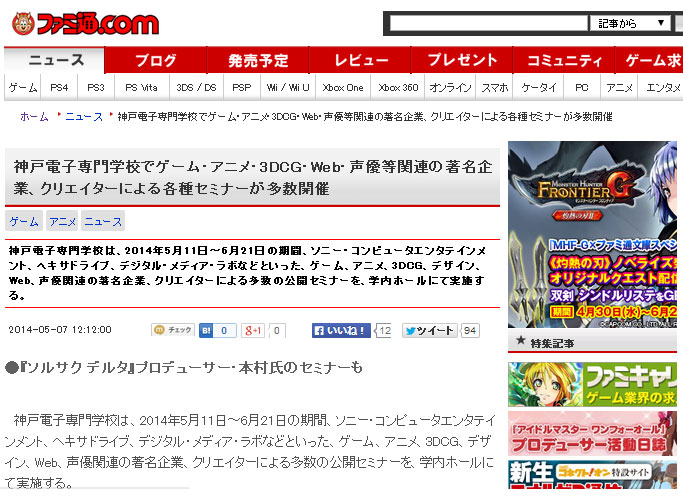The height and width of the screenshot is (503, 683).
Task: Go to the コミュニティ tab
Action: 564,60
